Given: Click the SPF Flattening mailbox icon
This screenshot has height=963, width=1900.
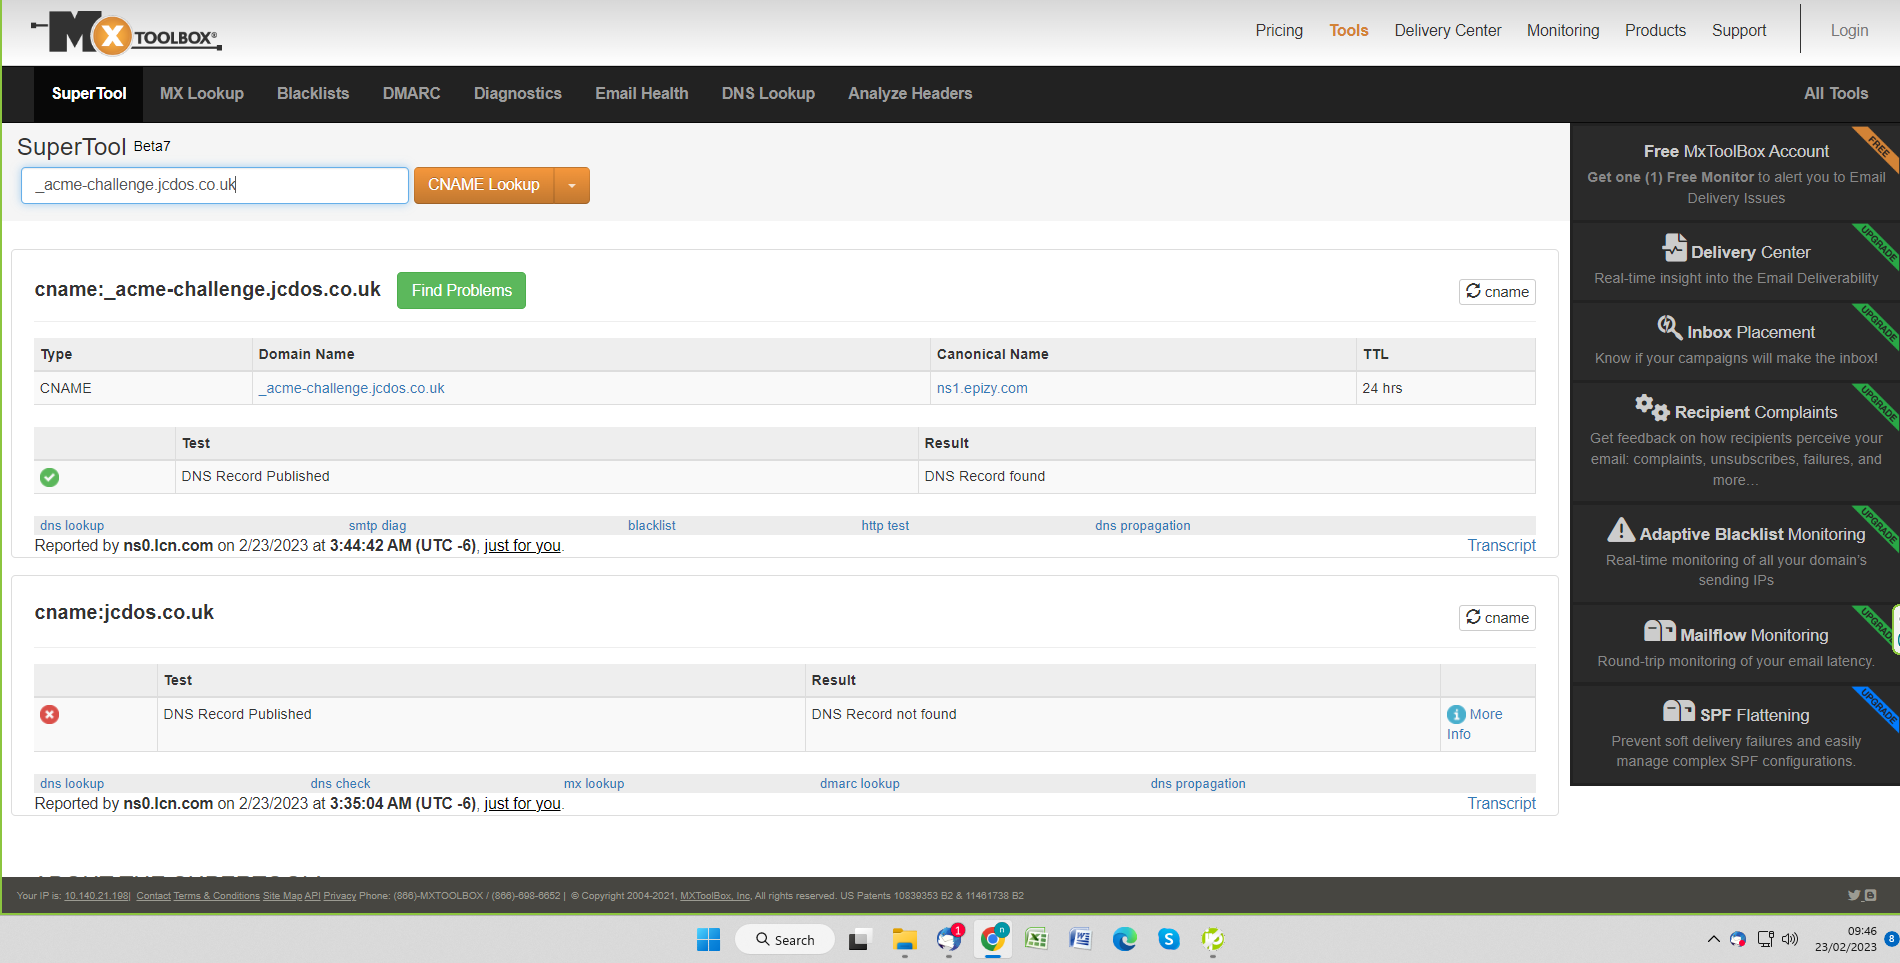Looking at the screenshot, I should tap(1678, 711).
